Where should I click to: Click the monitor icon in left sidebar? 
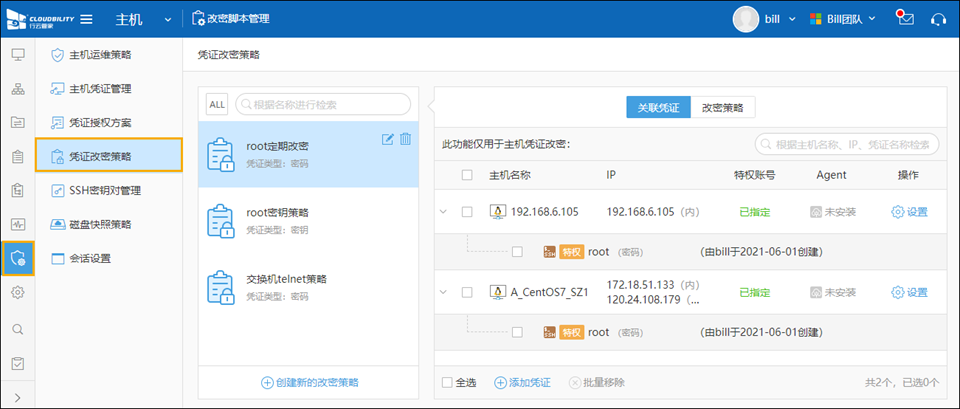(x=17, y=54)
